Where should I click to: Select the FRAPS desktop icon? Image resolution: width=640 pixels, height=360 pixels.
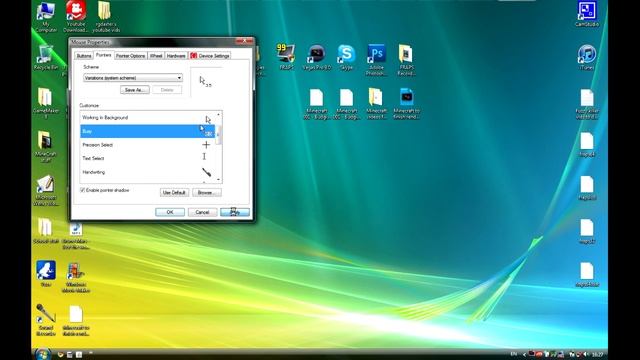click(286, 57)
